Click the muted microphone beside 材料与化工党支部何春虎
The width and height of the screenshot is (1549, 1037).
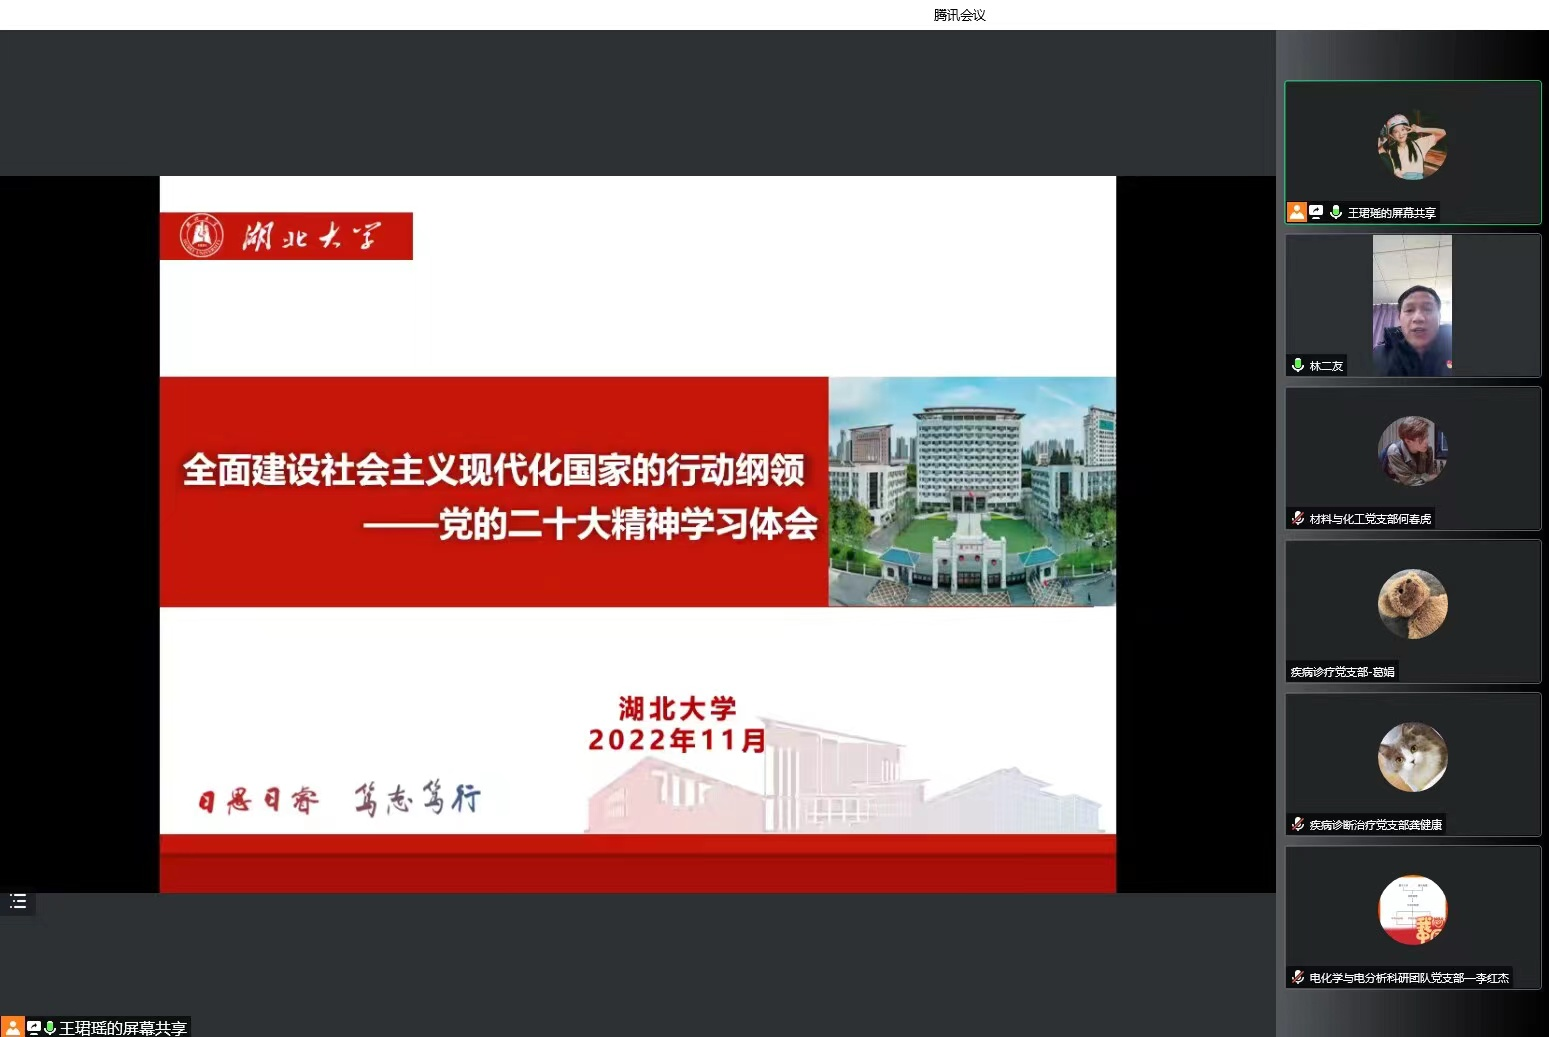pyautogui.click(x=1298, y=518)
